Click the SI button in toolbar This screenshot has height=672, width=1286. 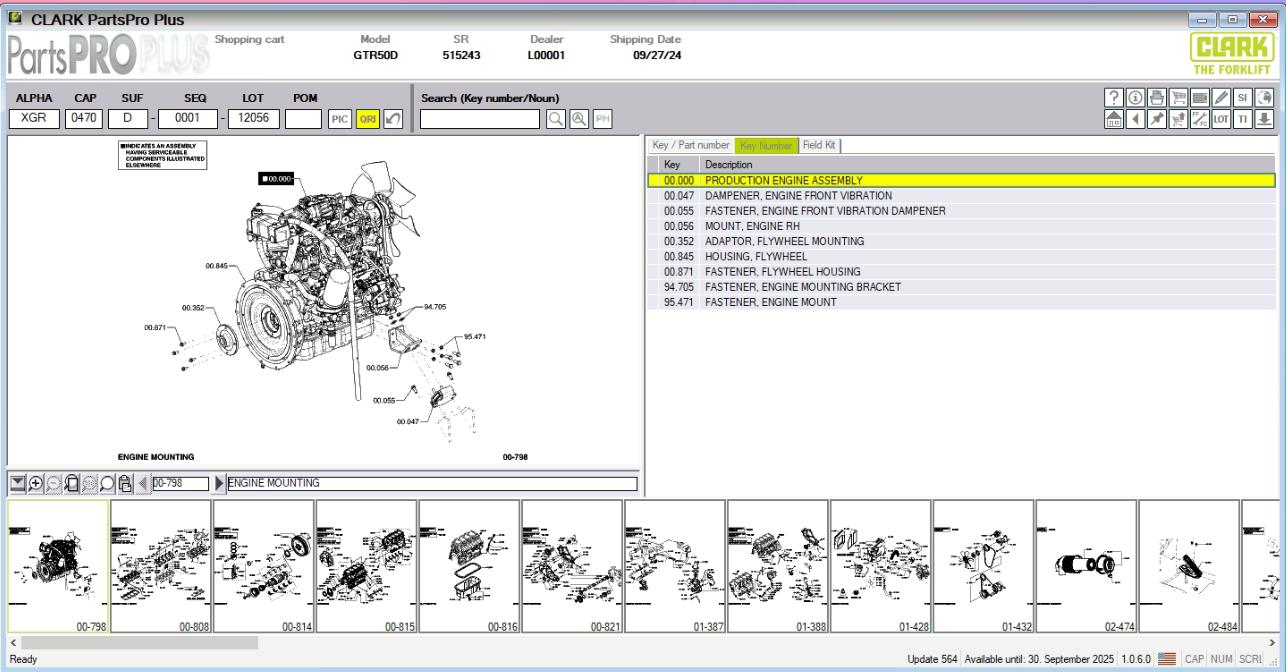pyautogui.click(x=1243, y=97)
